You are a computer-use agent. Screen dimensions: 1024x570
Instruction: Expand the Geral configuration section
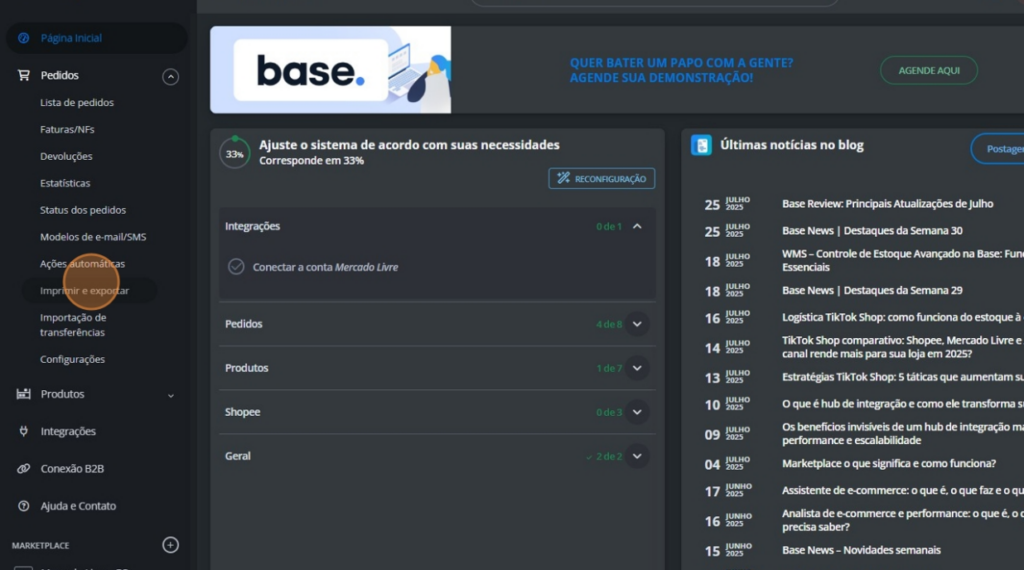pos(637,456)
